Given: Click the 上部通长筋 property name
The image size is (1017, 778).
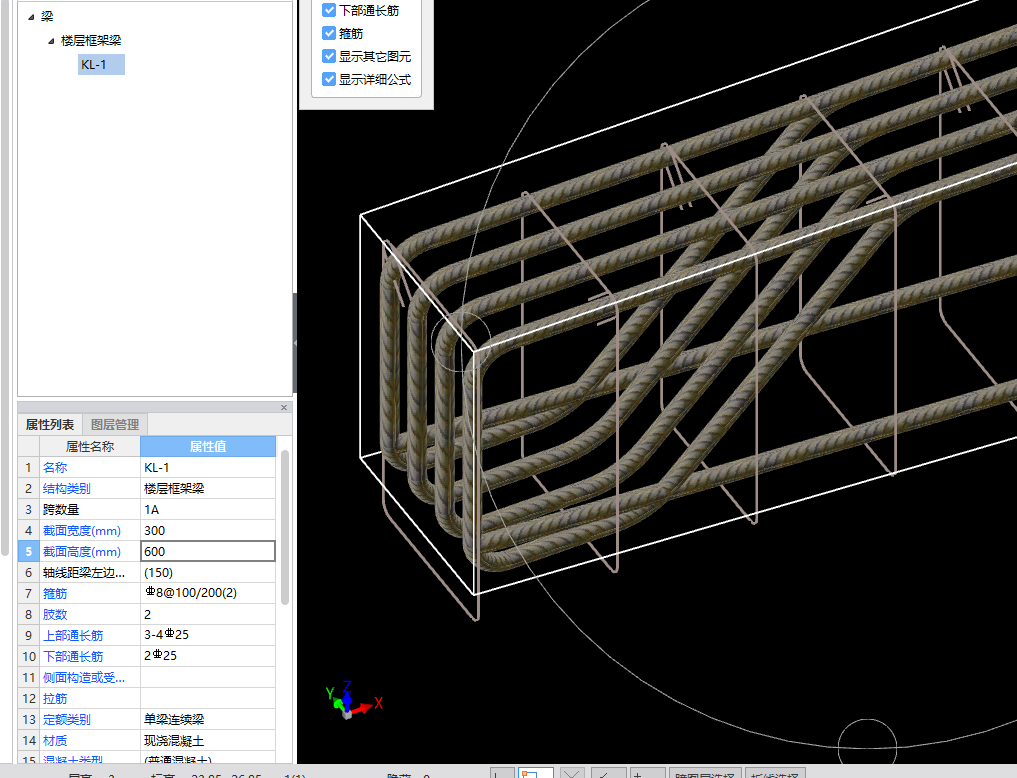Looking at the screenshot, I should [x=73, y=635].
